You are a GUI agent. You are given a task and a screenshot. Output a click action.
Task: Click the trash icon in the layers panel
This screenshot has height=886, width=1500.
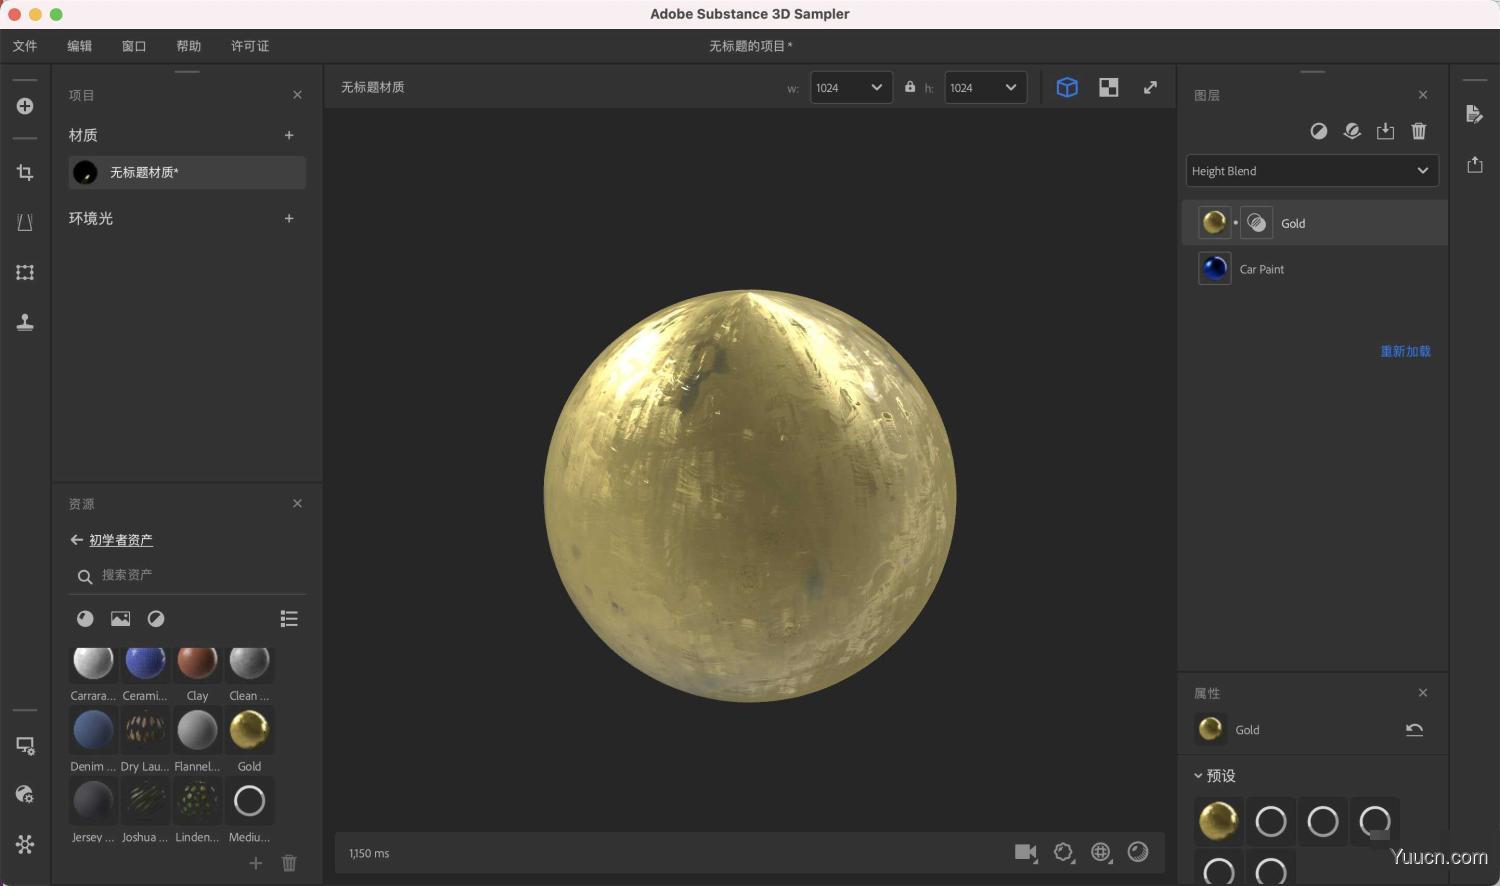(1419, 131)
